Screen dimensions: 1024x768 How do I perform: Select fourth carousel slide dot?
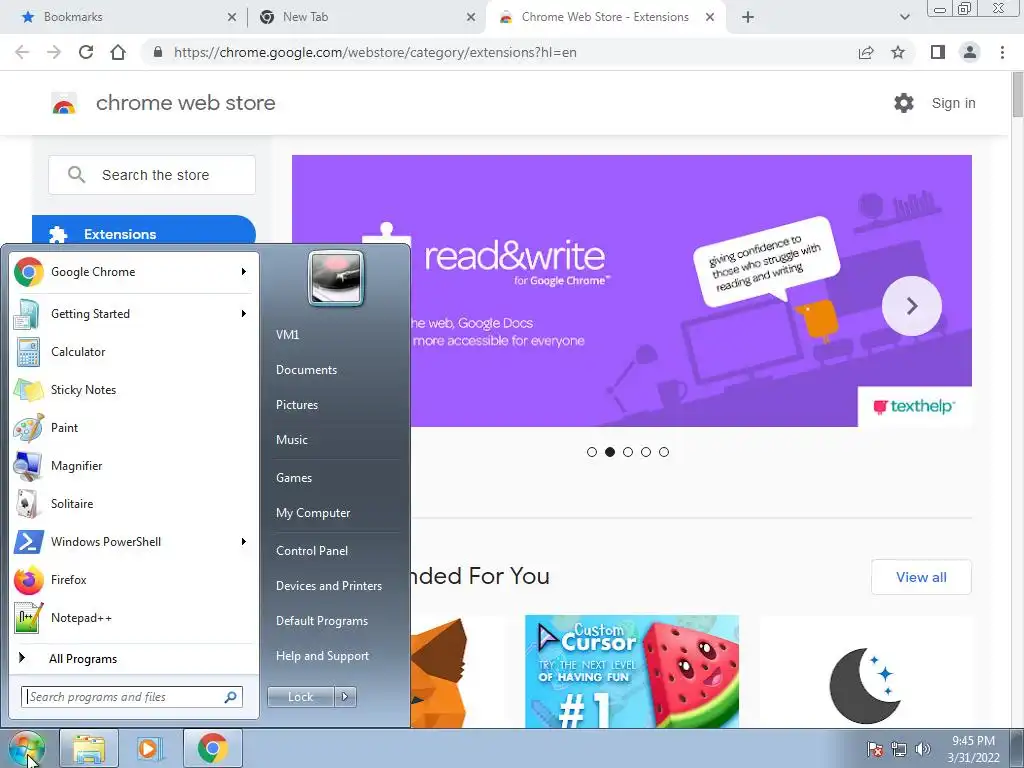click(646, 452)
